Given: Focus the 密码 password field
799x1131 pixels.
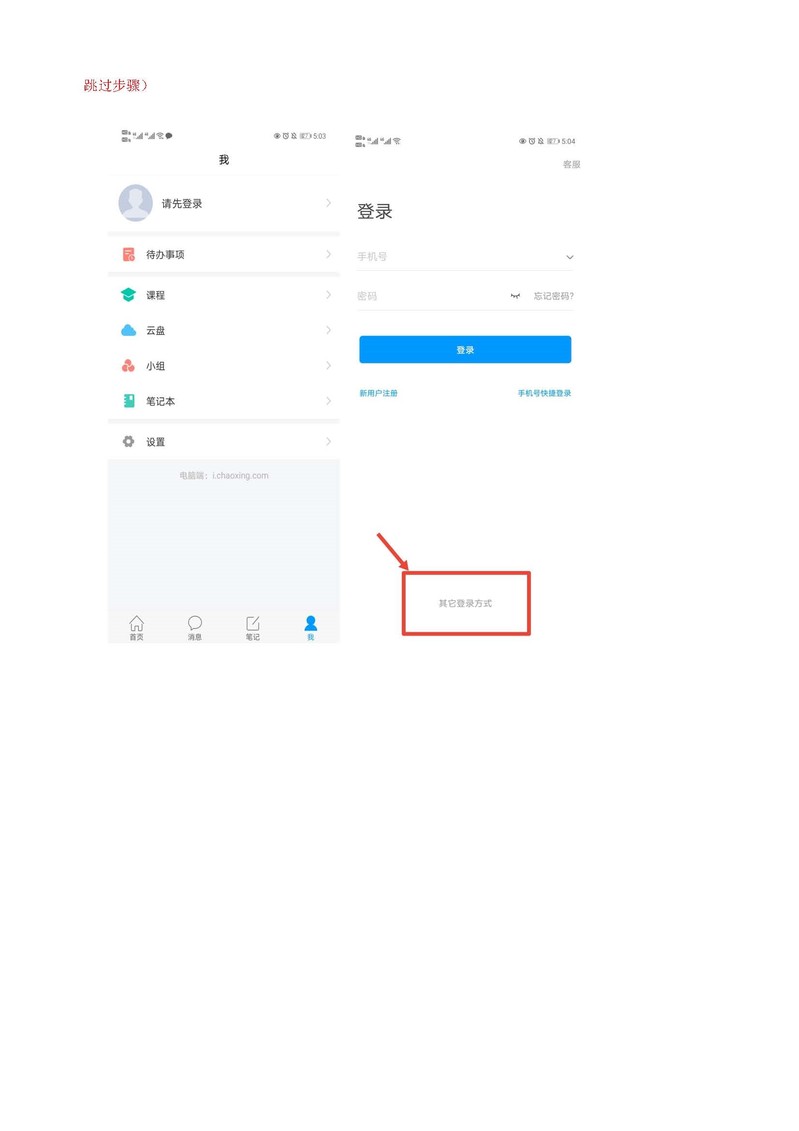Looking at the screenshot, I should click(x=433, y=296).
